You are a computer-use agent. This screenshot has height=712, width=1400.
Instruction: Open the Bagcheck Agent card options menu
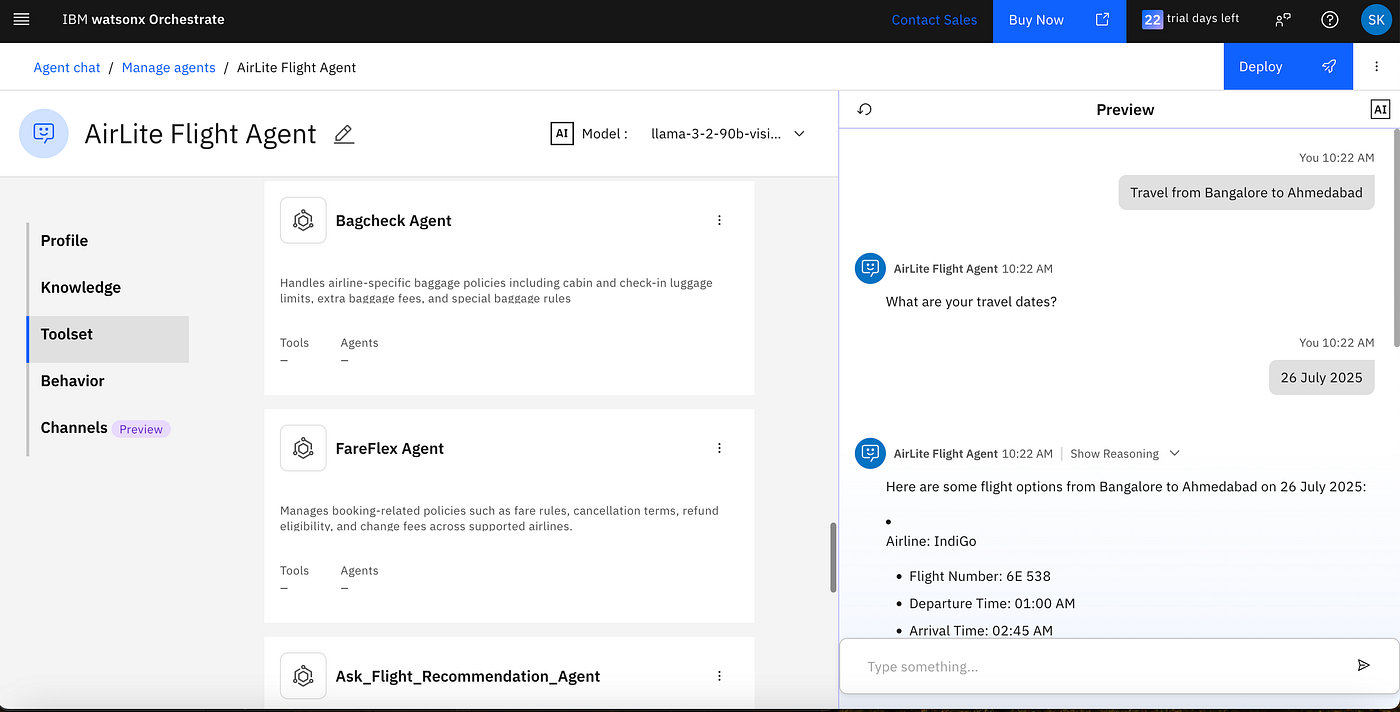coord(719,220)
